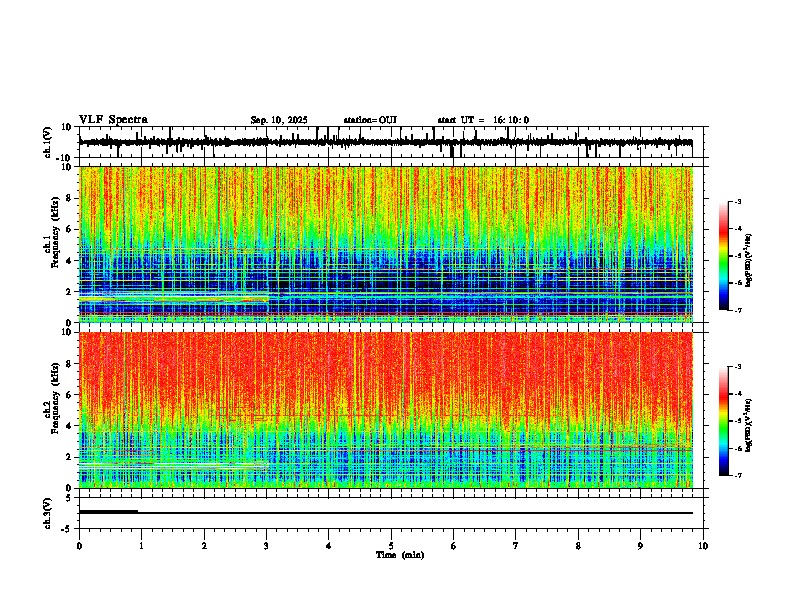This screenshot has height=612, width=792.
Task: Click the ch.2 colorbar "log(PSD)" unit label
Action: 749,425
